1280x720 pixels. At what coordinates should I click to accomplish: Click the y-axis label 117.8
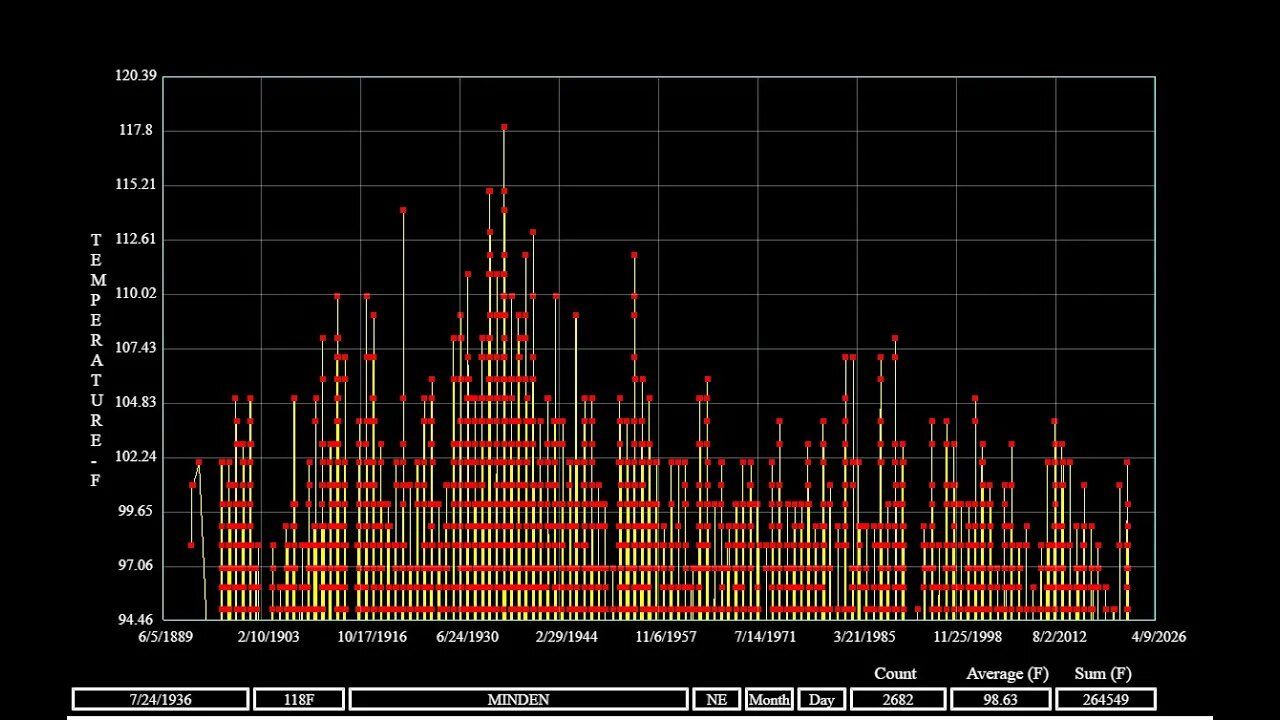pos(135,130)
